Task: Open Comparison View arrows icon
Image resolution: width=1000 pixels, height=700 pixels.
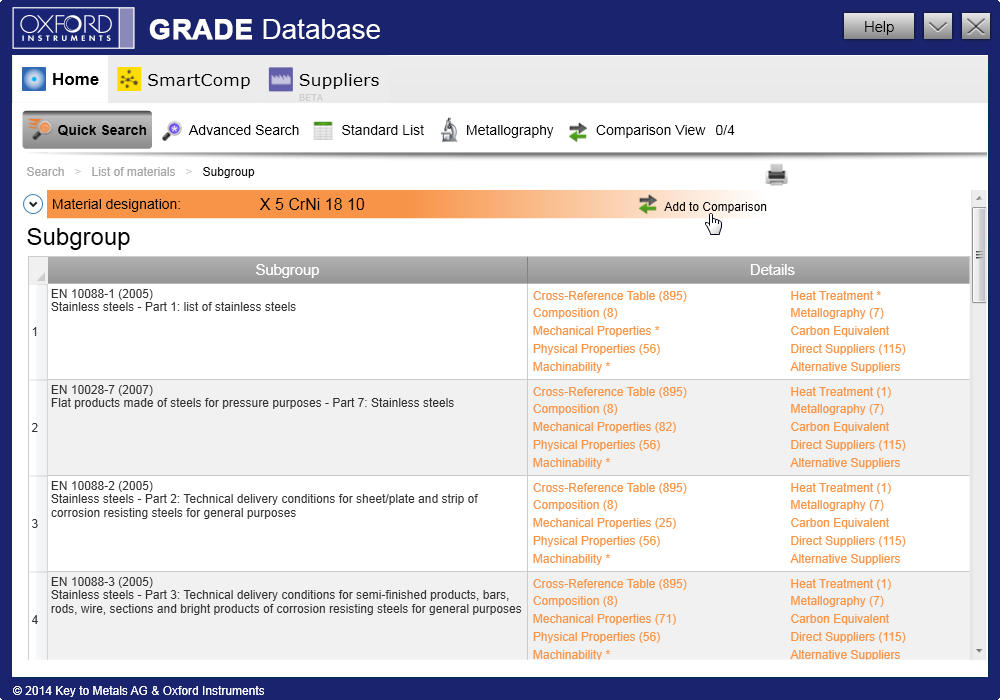Action: 578,131
